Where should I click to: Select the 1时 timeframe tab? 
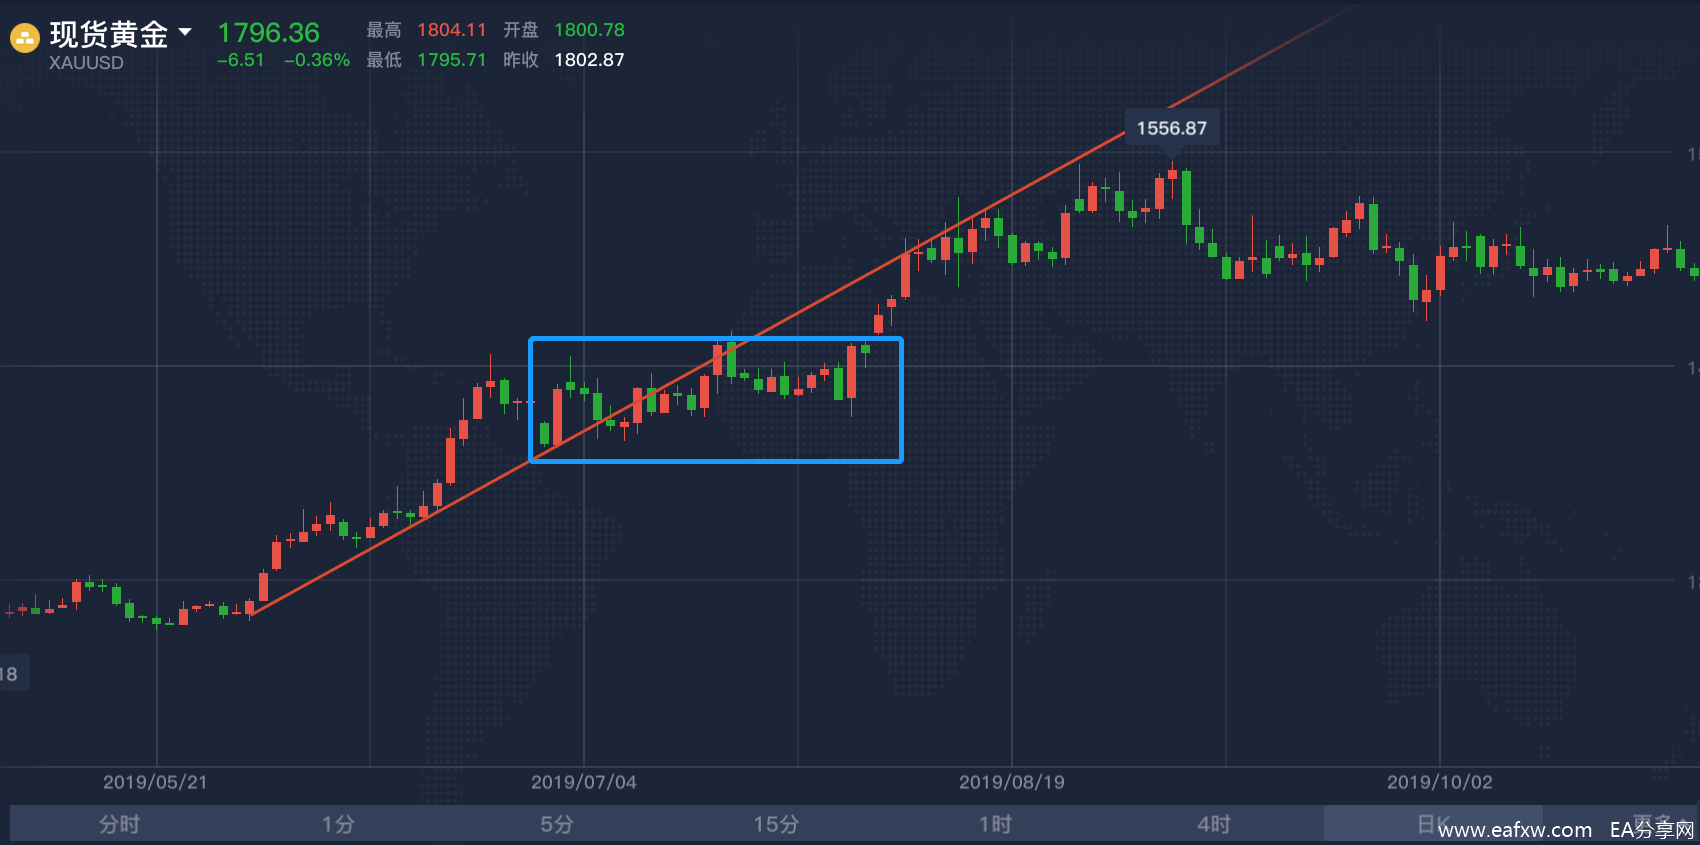coord(995,824)
